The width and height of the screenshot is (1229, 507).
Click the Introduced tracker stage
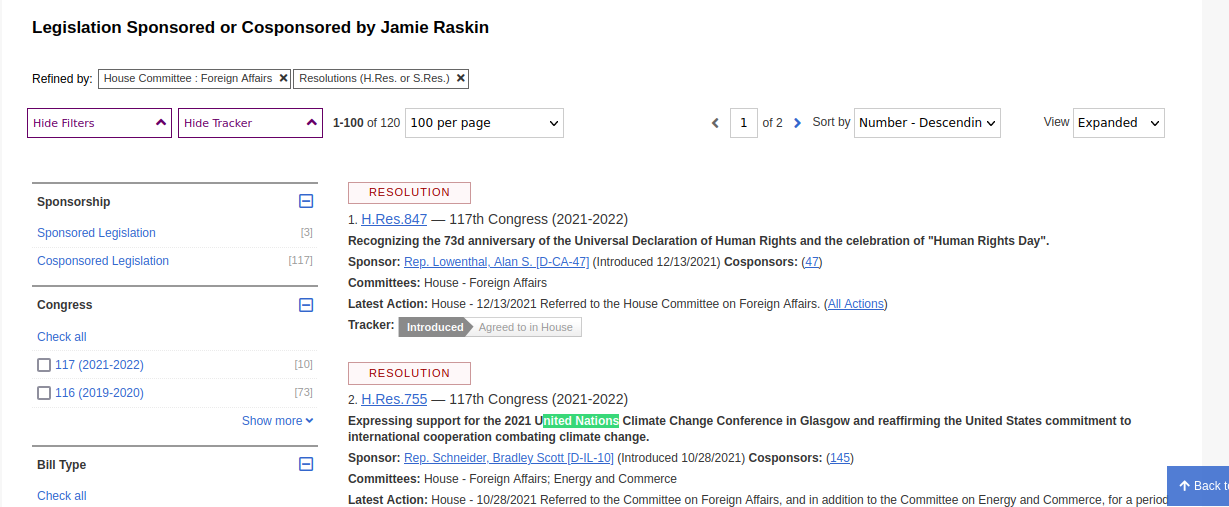434,327
